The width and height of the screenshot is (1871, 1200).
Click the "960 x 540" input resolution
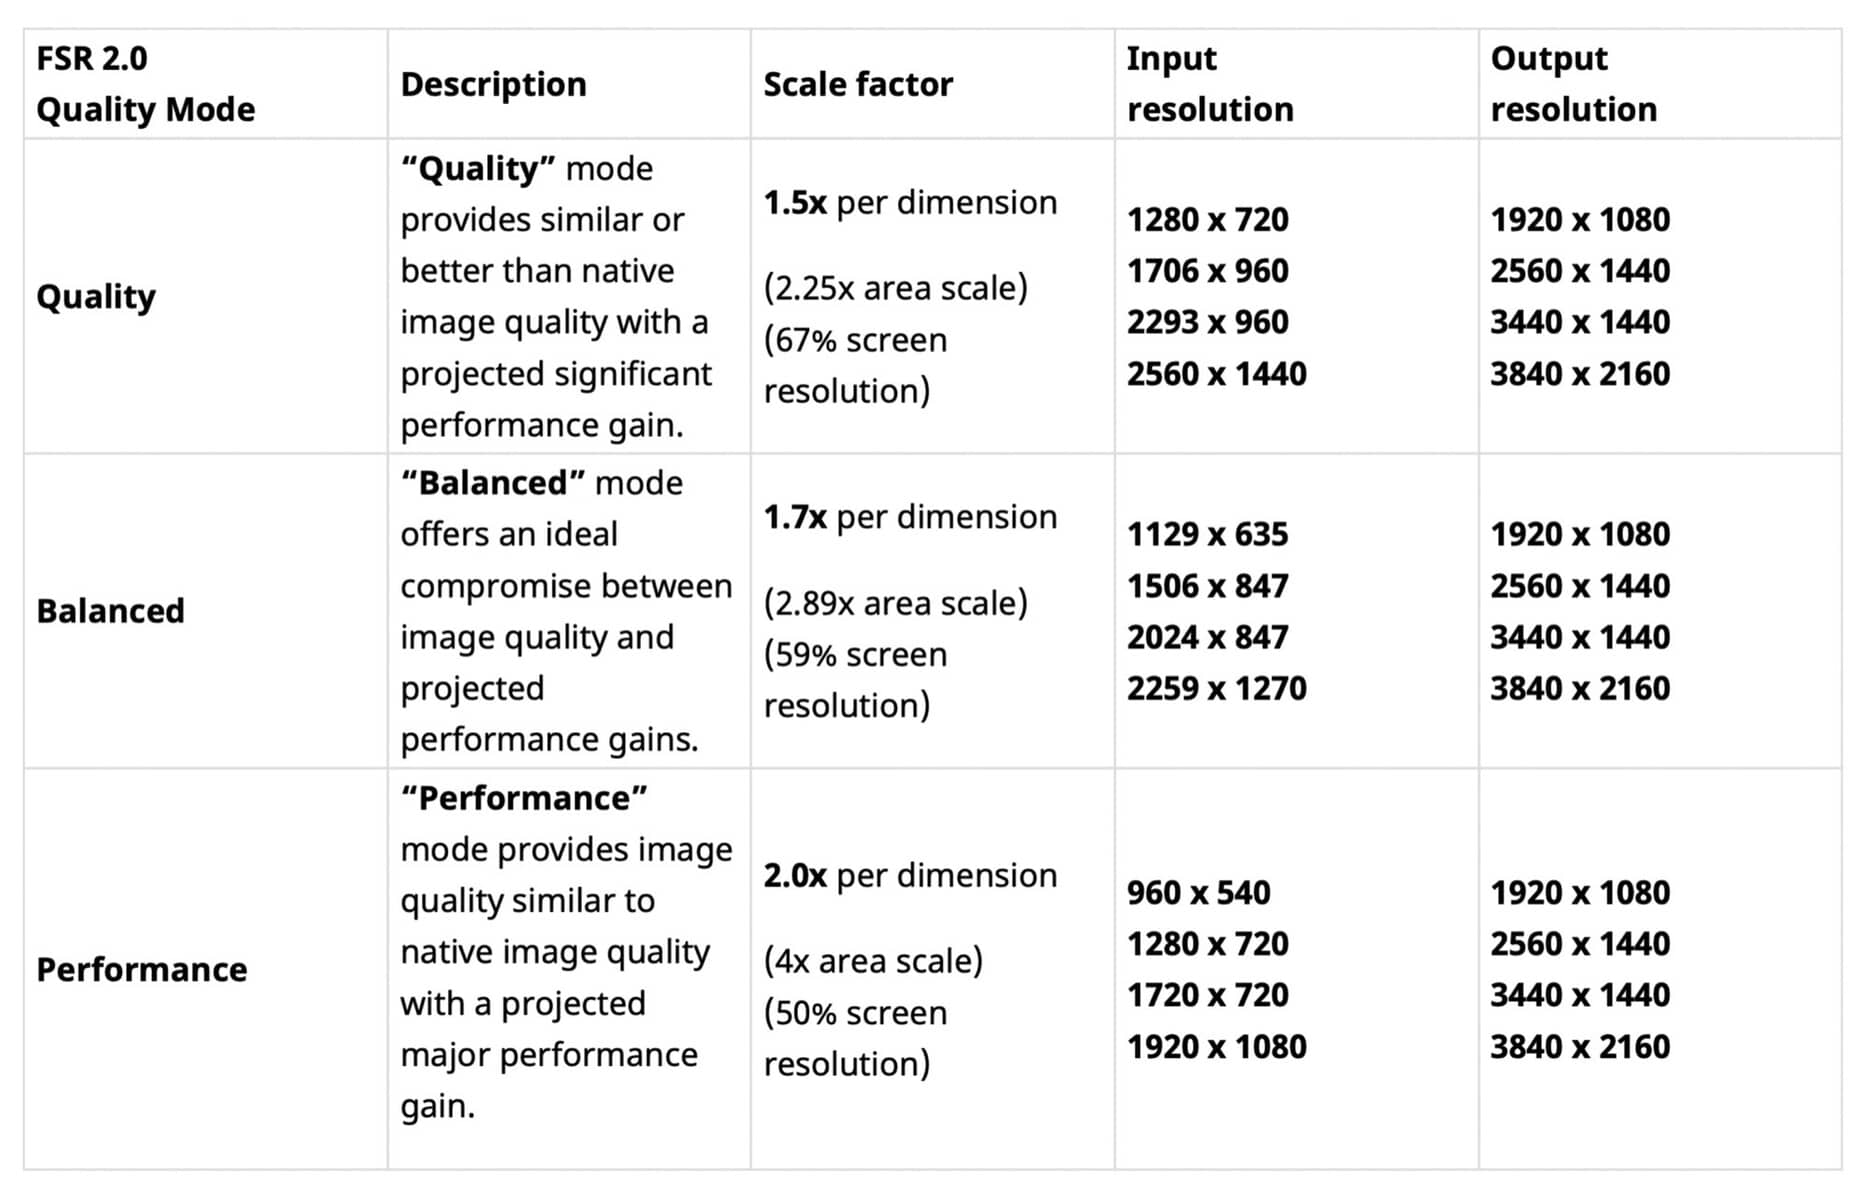pyautogui.click(x=1198, y=892)
